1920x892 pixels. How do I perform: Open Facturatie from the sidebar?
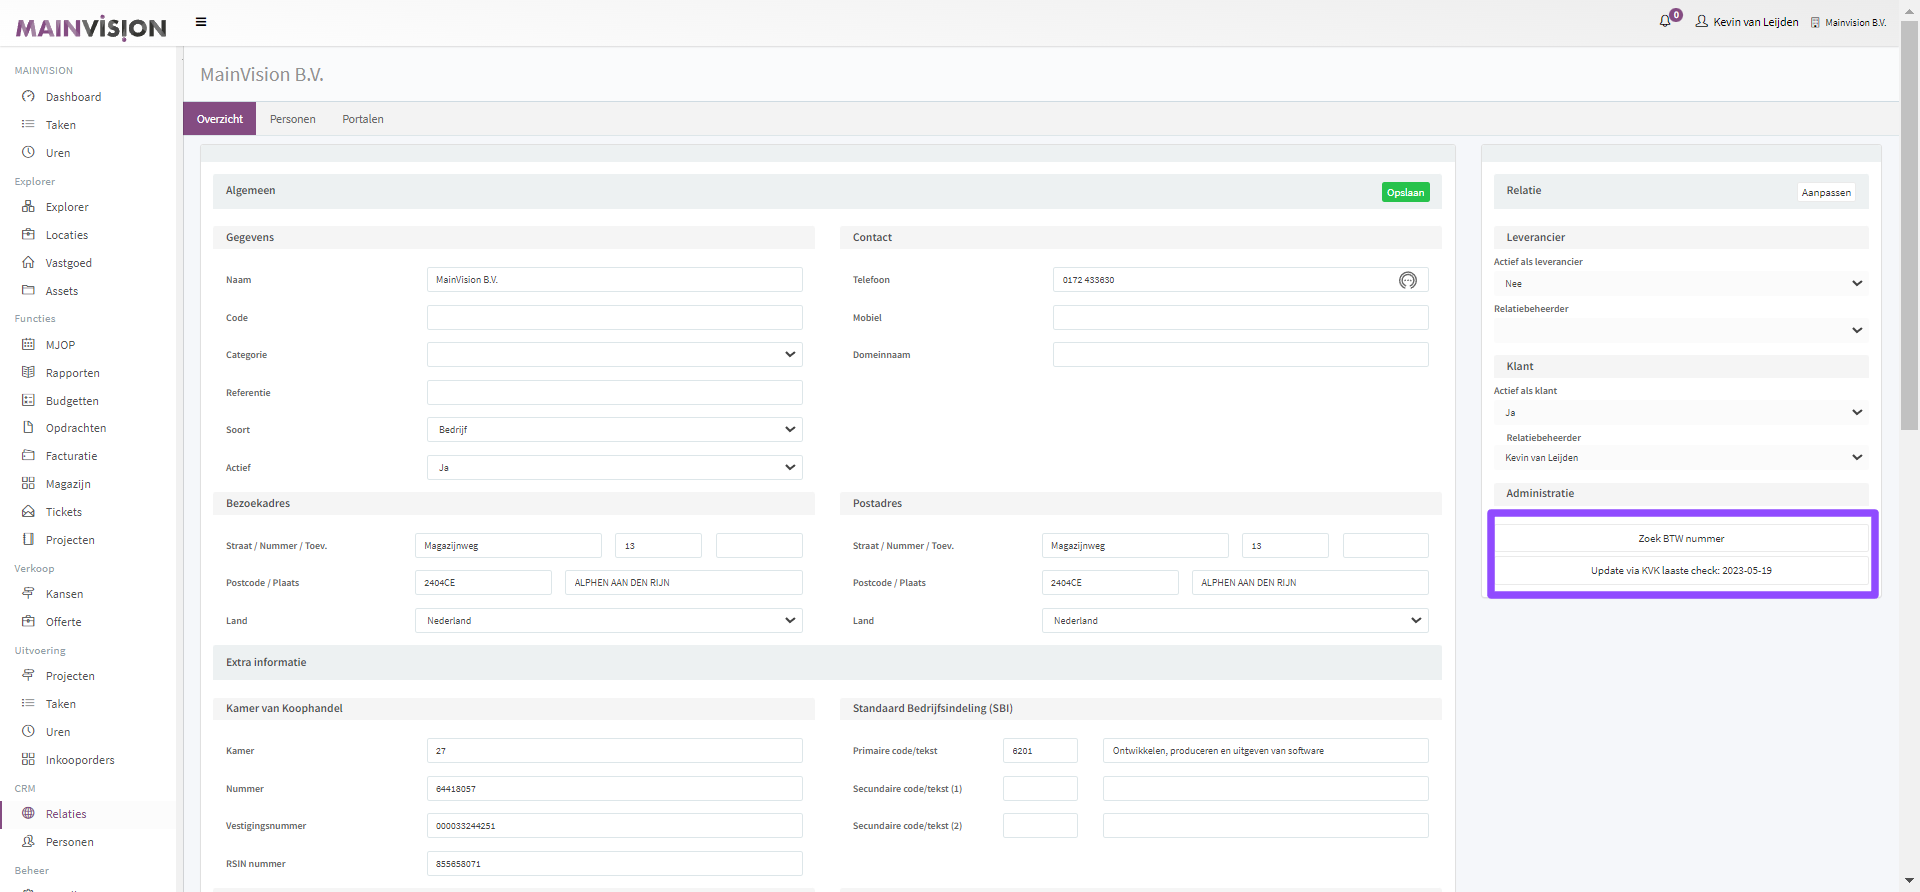(x=71, y=456)
